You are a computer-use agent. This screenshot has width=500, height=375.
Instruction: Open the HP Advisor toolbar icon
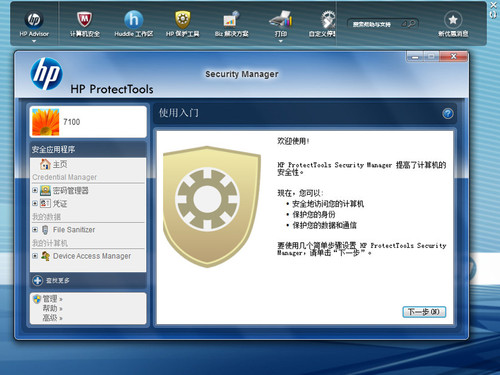(34, 20)
